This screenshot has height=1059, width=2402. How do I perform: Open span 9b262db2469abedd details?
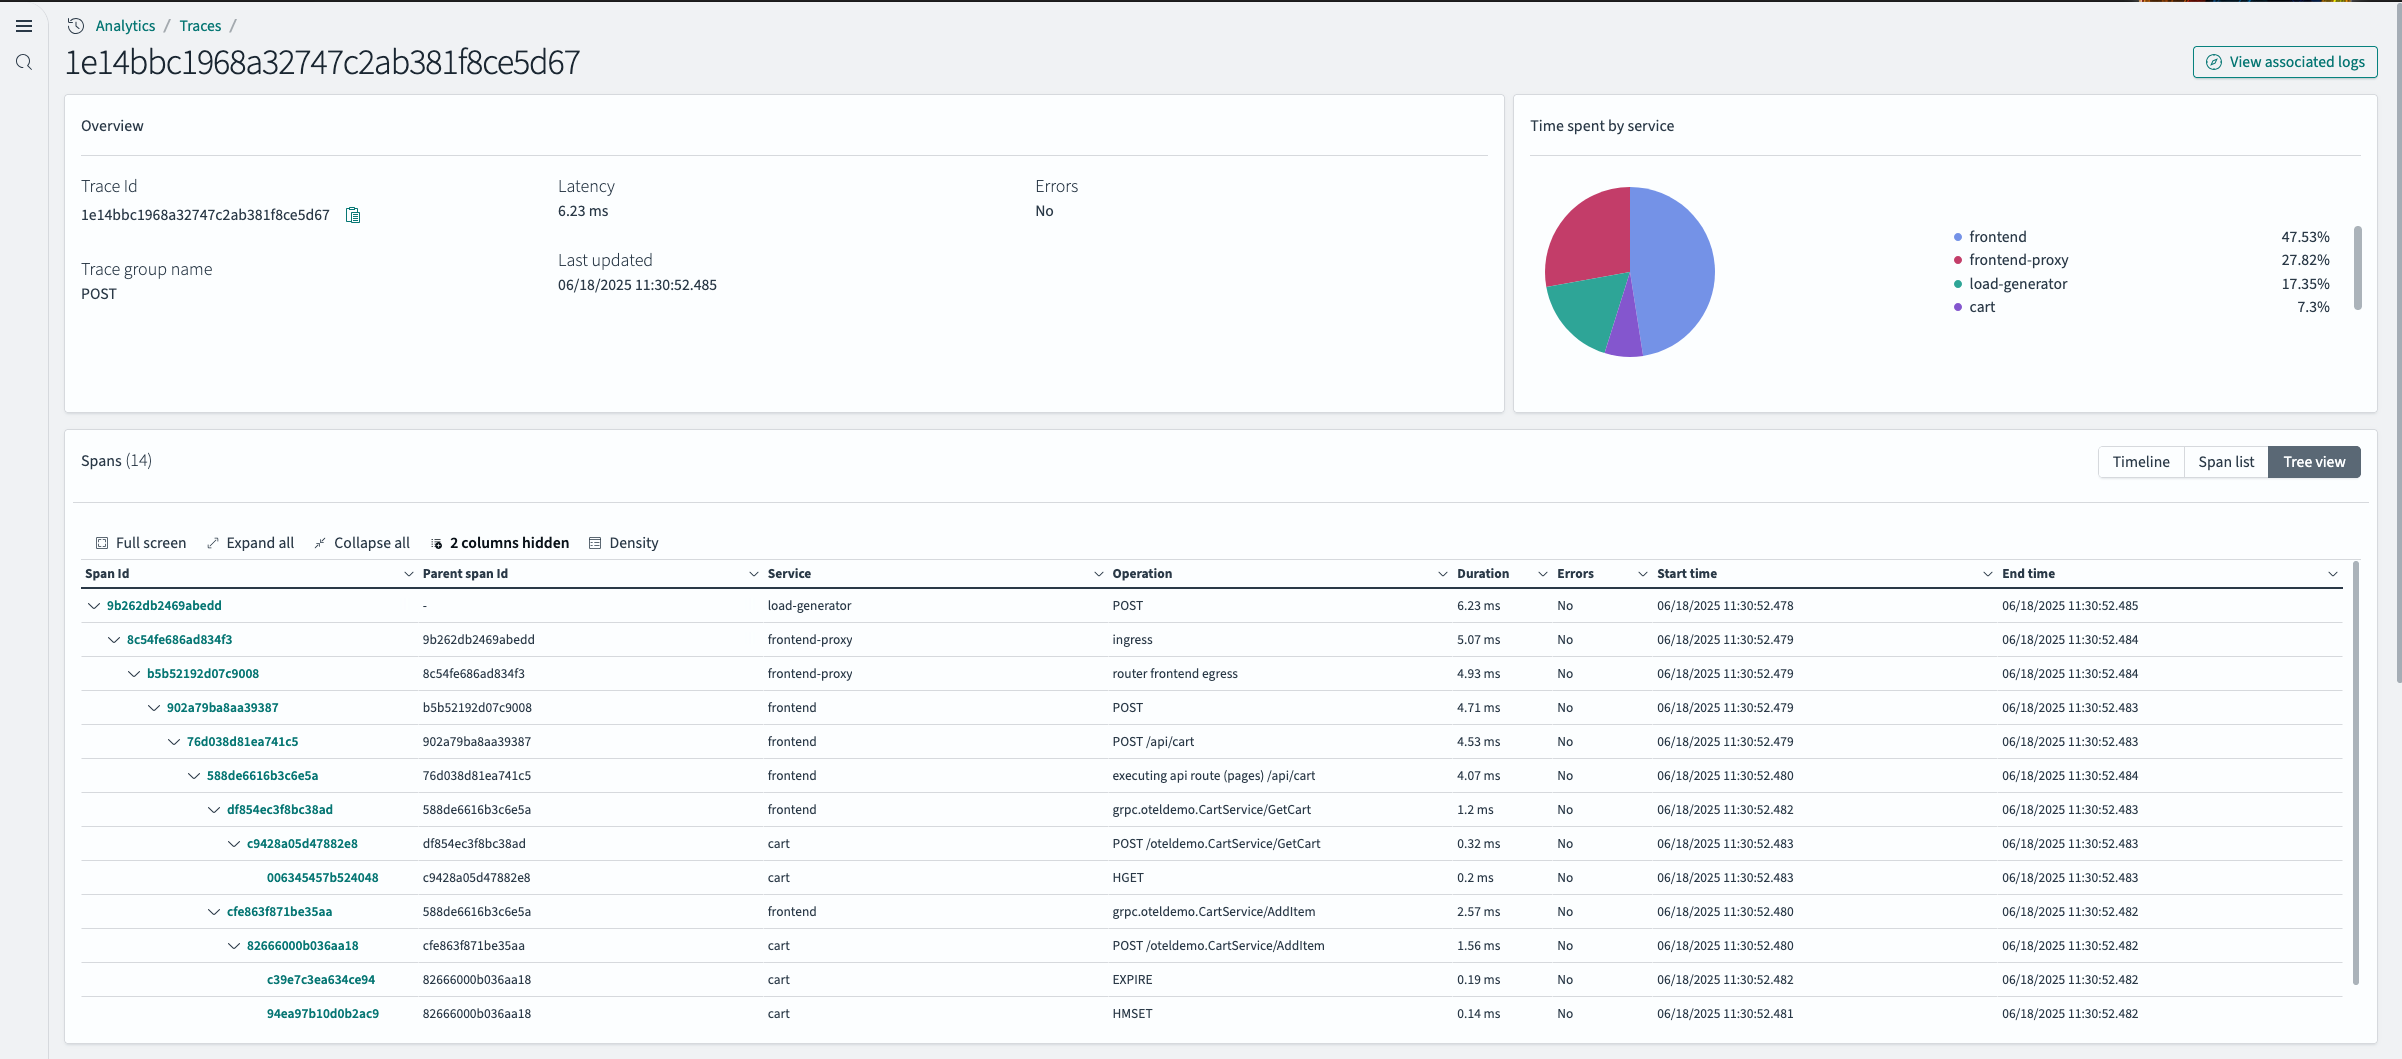coord(164,605)
